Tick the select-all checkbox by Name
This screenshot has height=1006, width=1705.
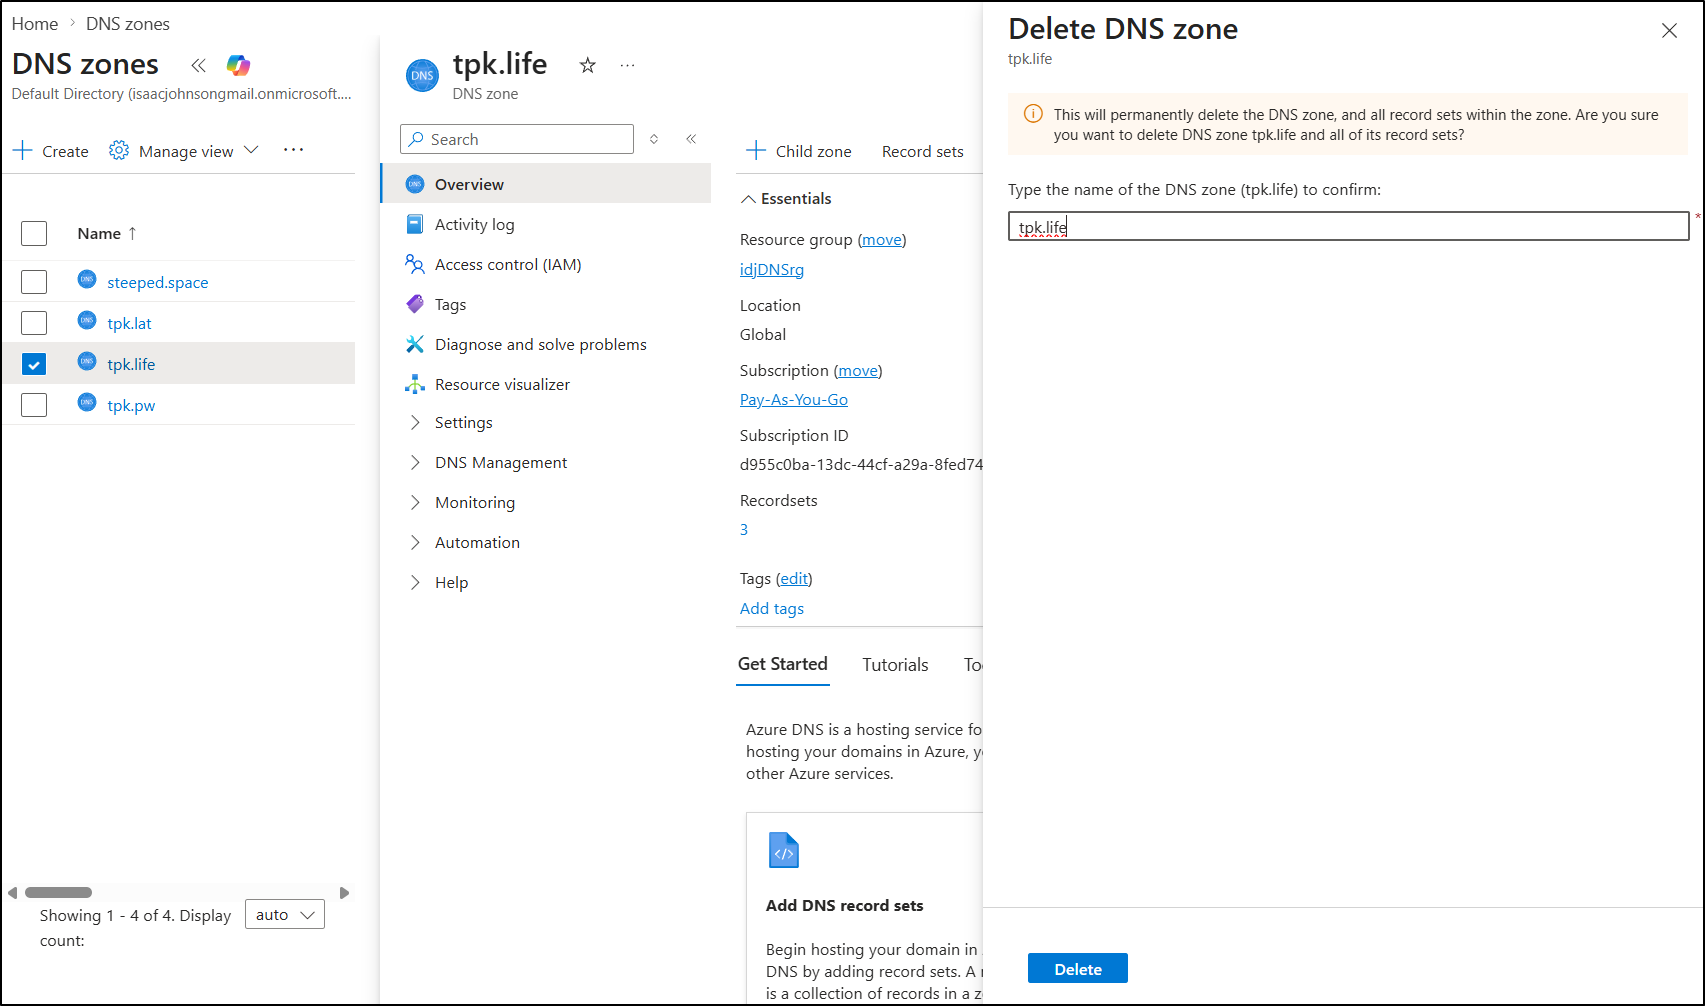coord(34,233)
